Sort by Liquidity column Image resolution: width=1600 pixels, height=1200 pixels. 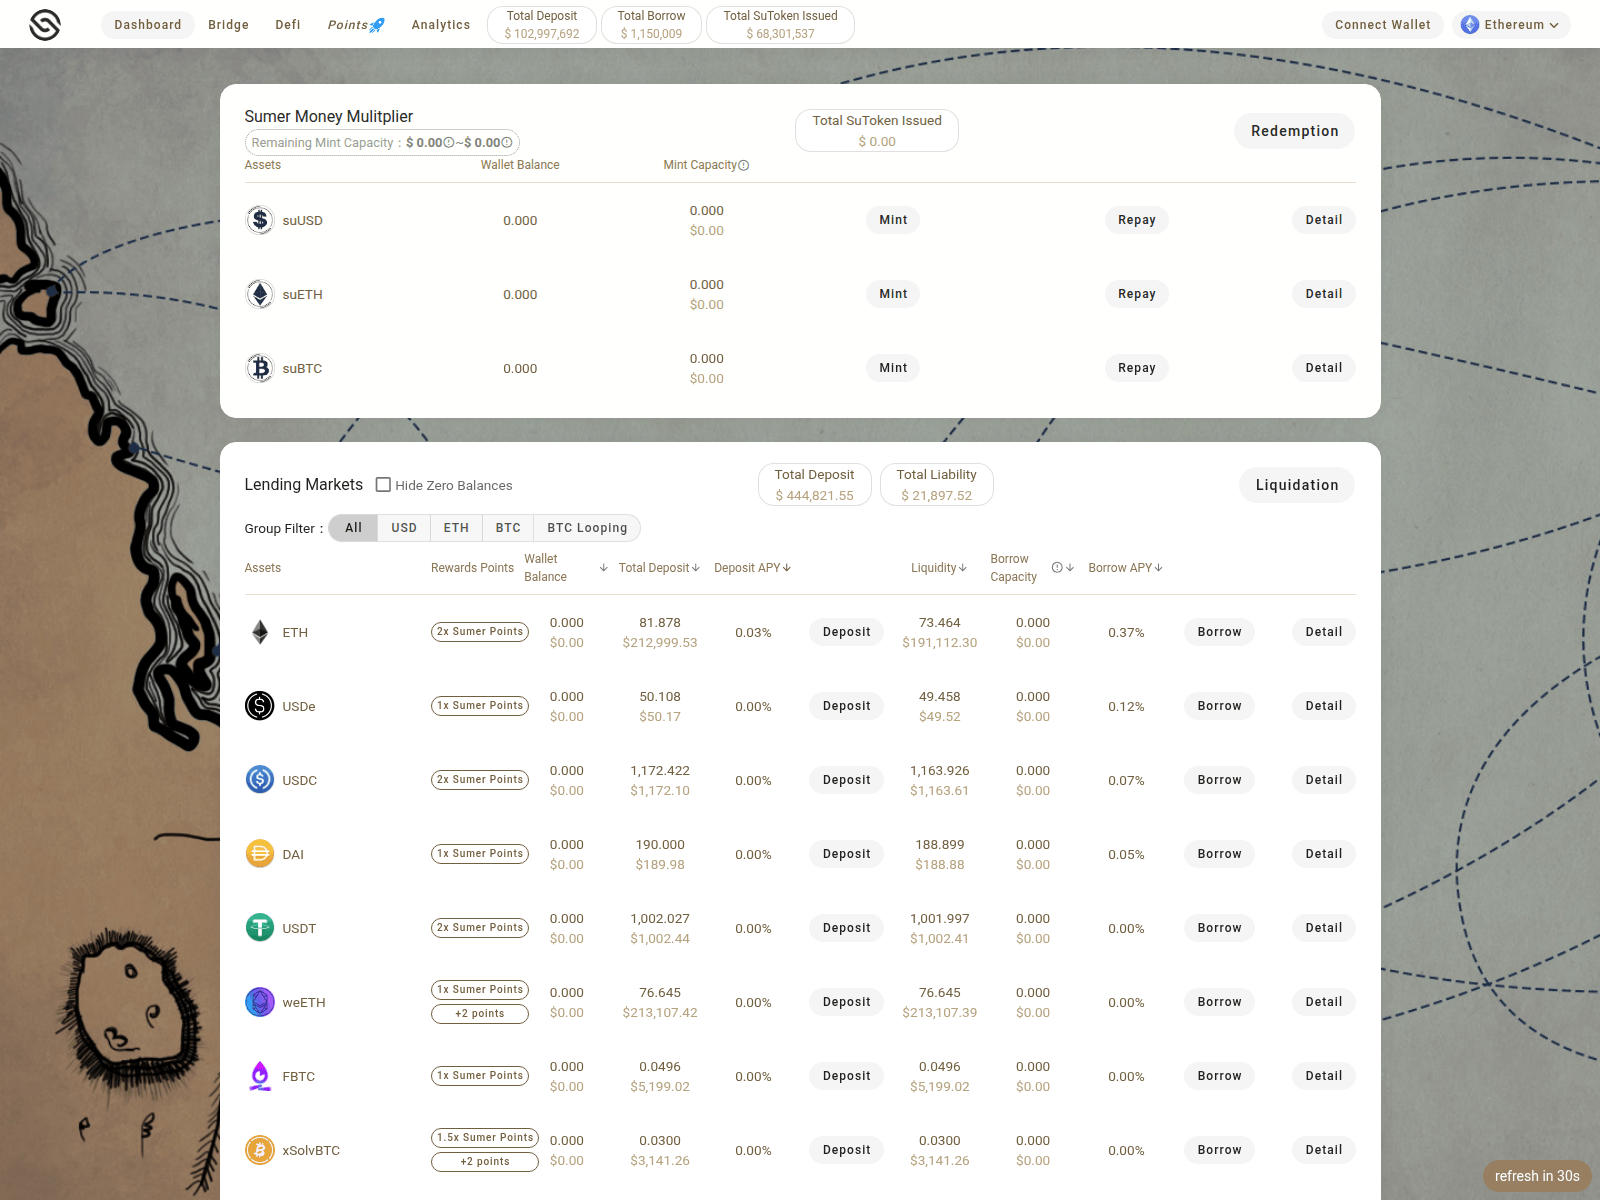[939, 568]
